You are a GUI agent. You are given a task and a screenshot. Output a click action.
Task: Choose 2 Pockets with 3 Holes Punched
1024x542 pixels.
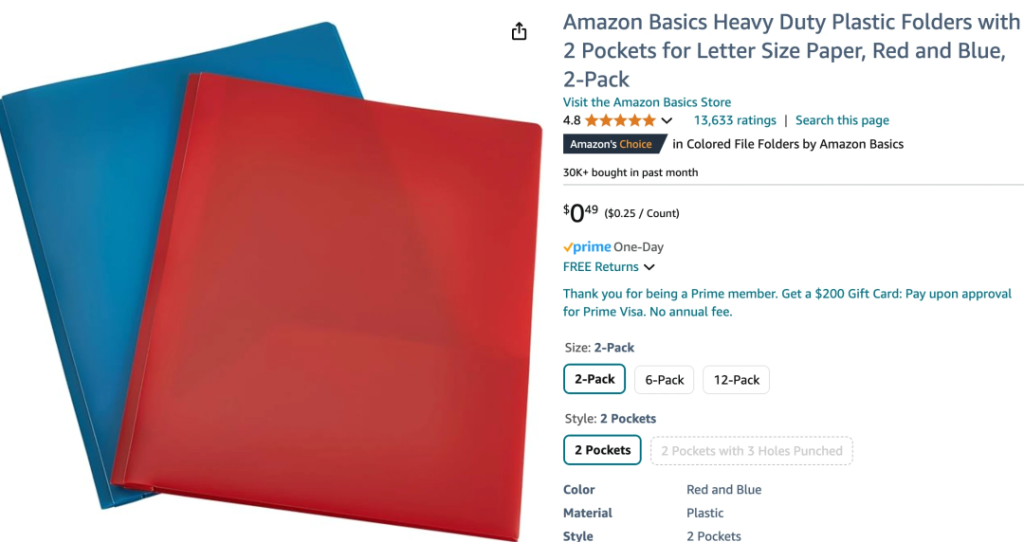click(x=752, y=451)
